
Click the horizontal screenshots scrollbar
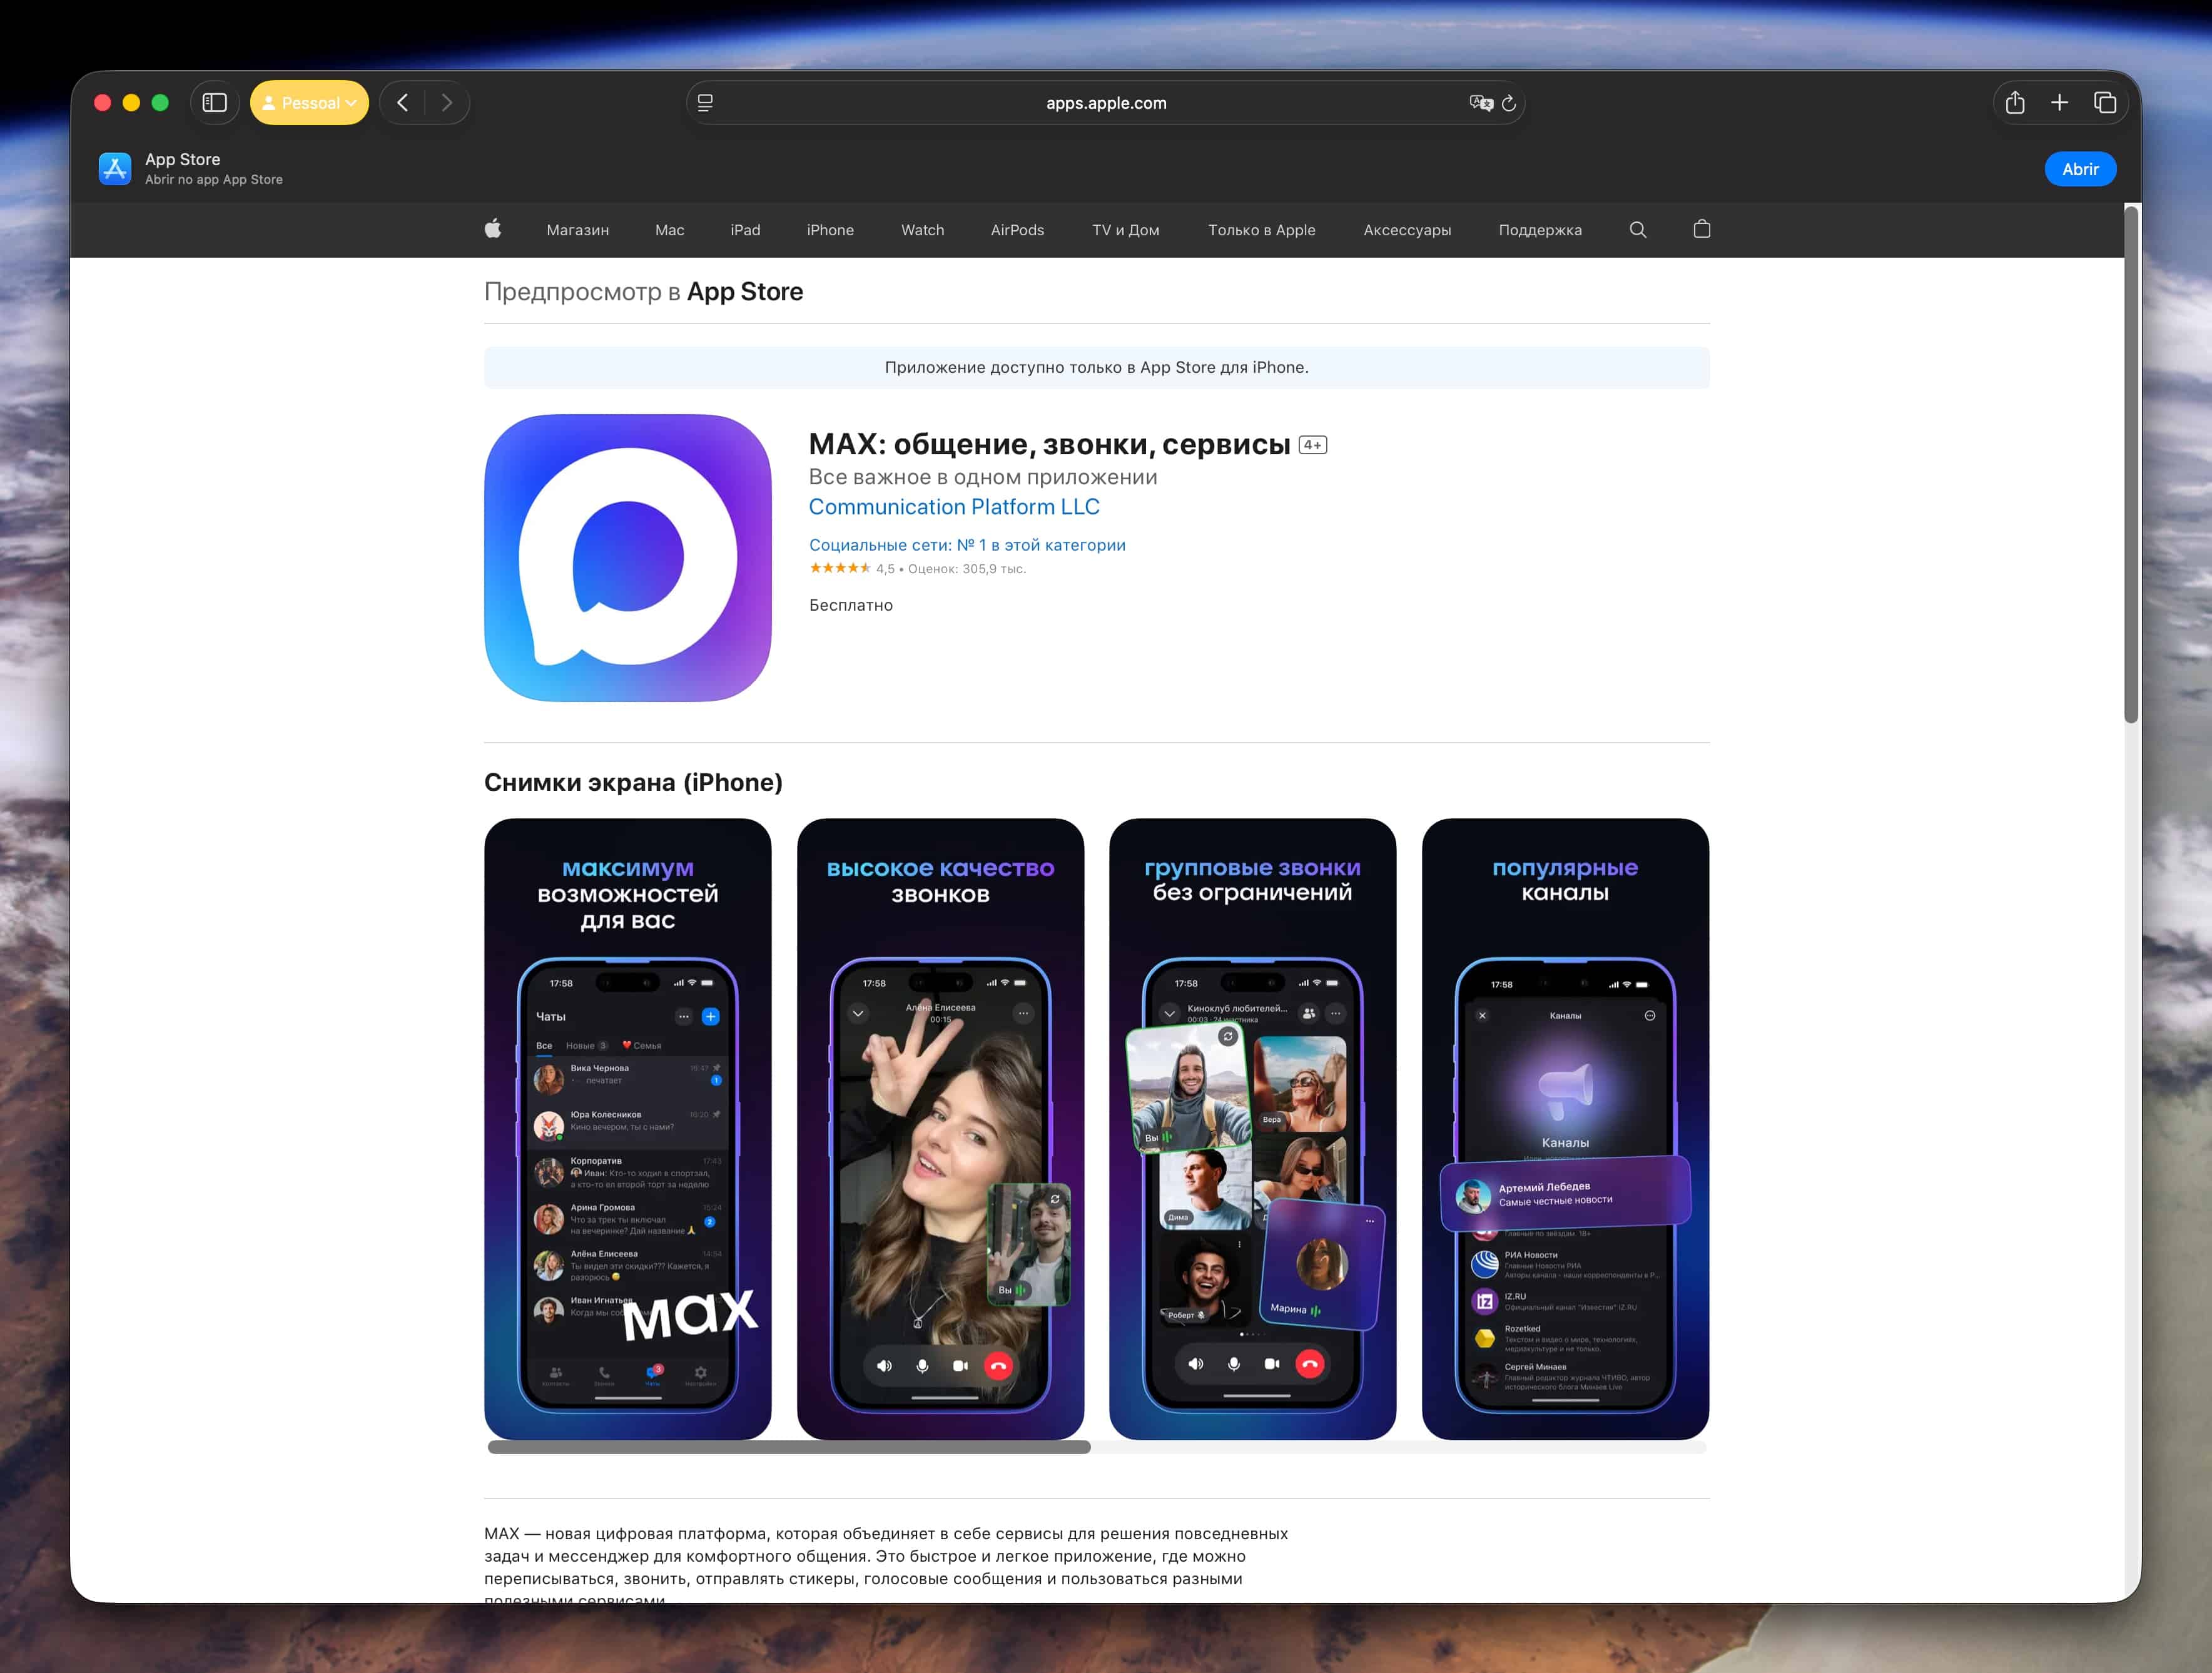[789, 1447]
